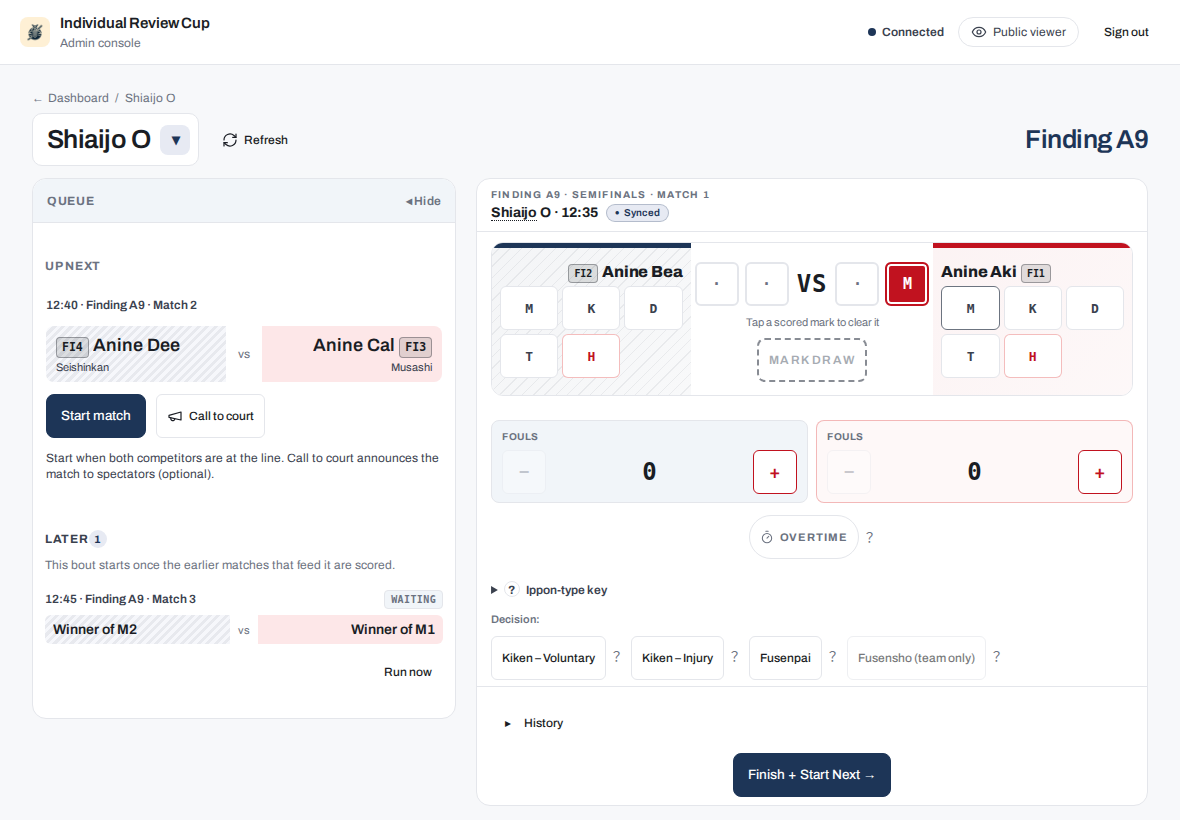The image size is (1180, 820).
Task: Click the Shiaijo O breadcrumb
Action: click(x=150, y=98)
